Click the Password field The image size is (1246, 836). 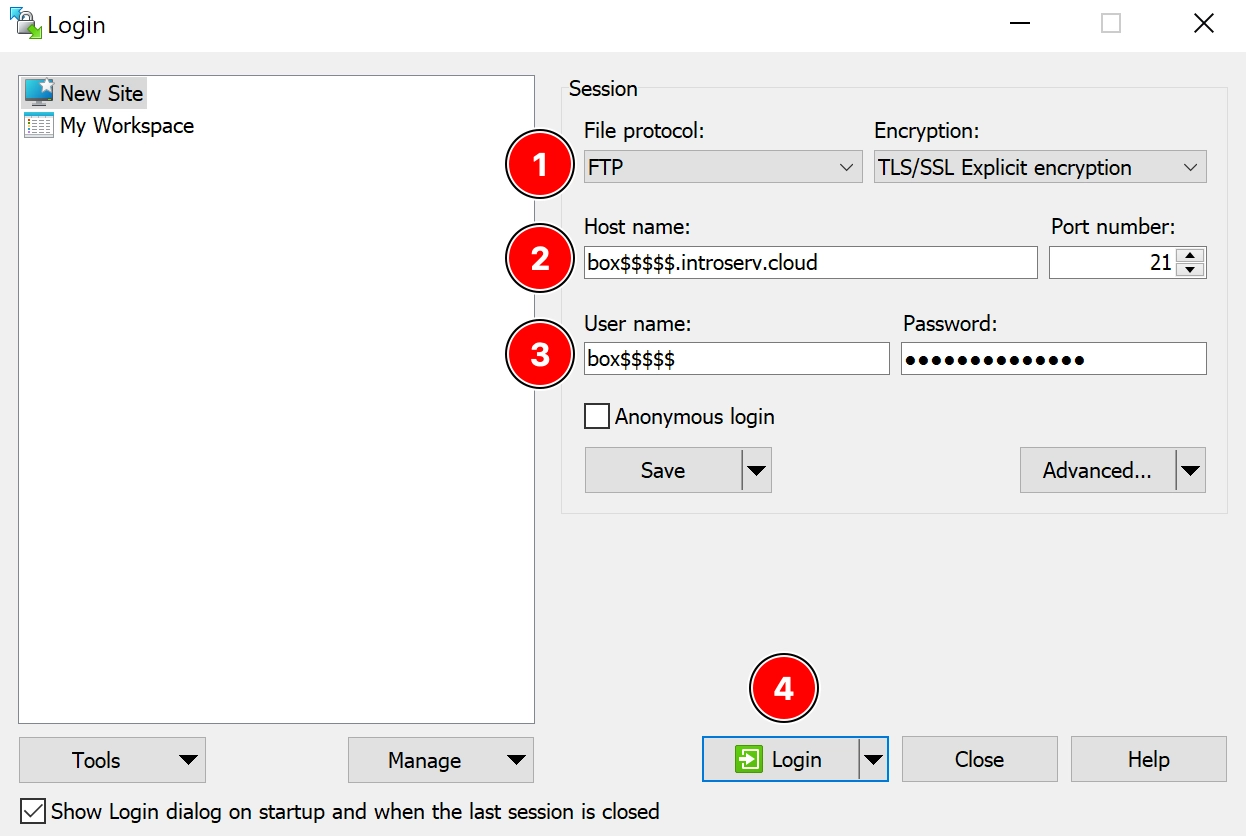click(x=1053, y=359)
